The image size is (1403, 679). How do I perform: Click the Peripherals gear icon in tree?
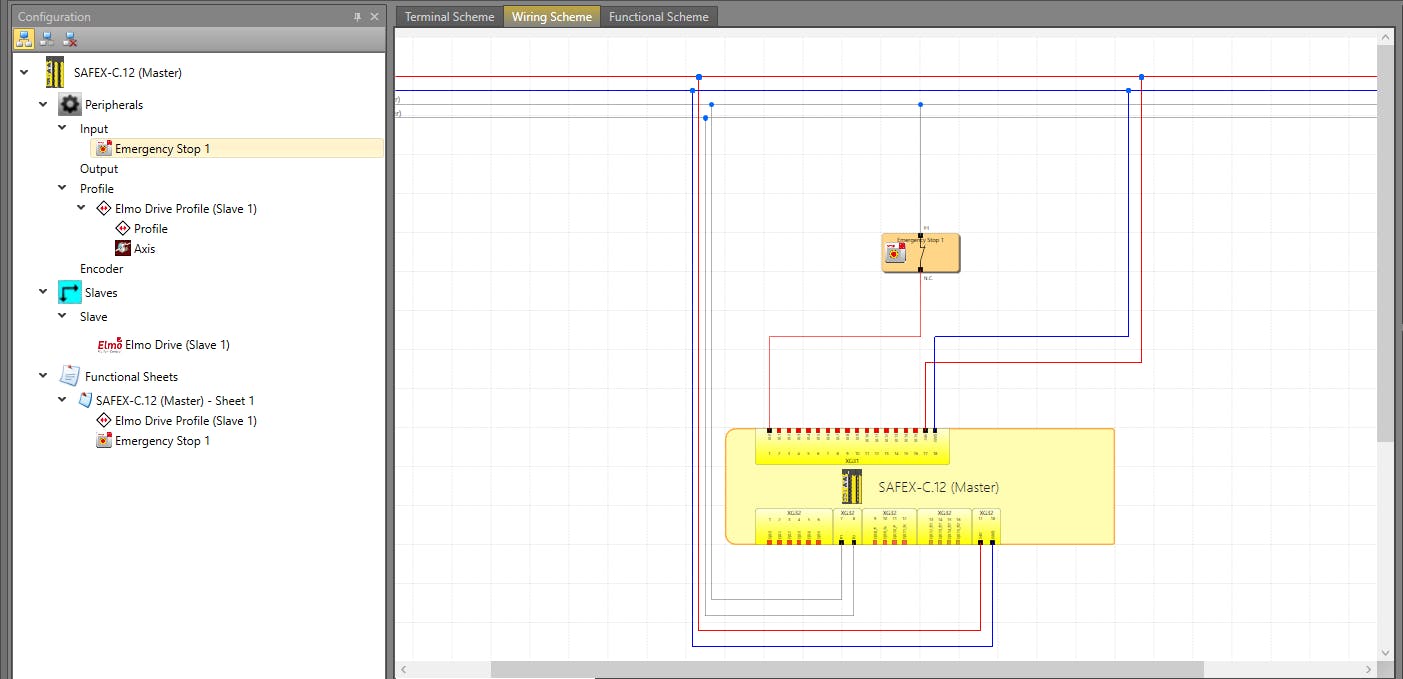(70, 105)
